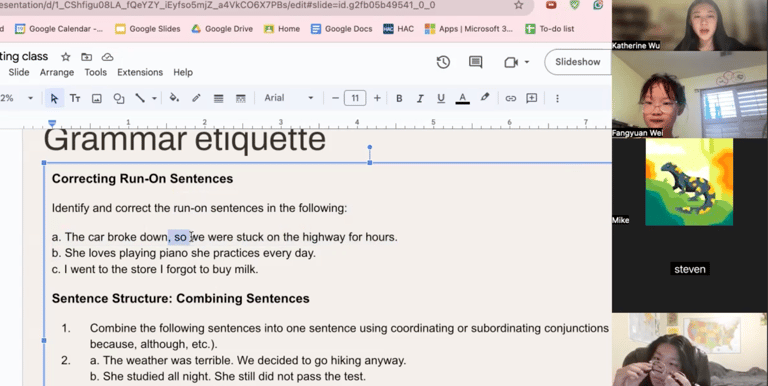The image size is (768, 386).
Task: Select Mike's salamander avatar tile
Action: [689, 182]
